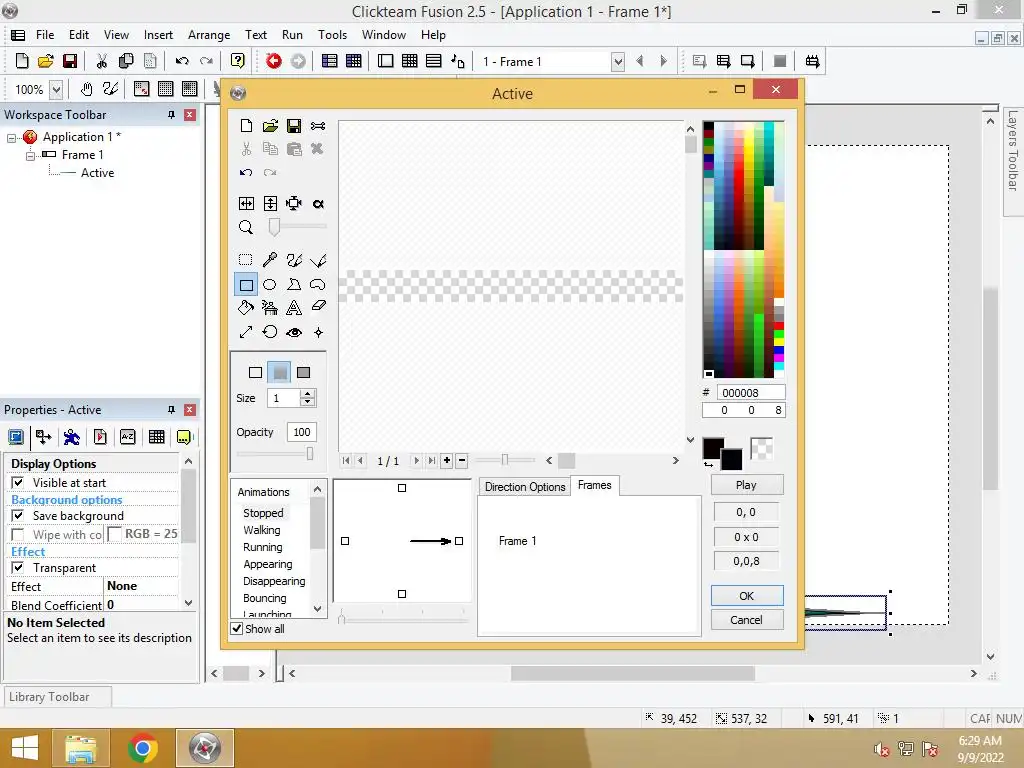The image size is (1024, 768).
Task: Click the Rotate tool icon
Action: pyautogui.click(x=270, y=332)
